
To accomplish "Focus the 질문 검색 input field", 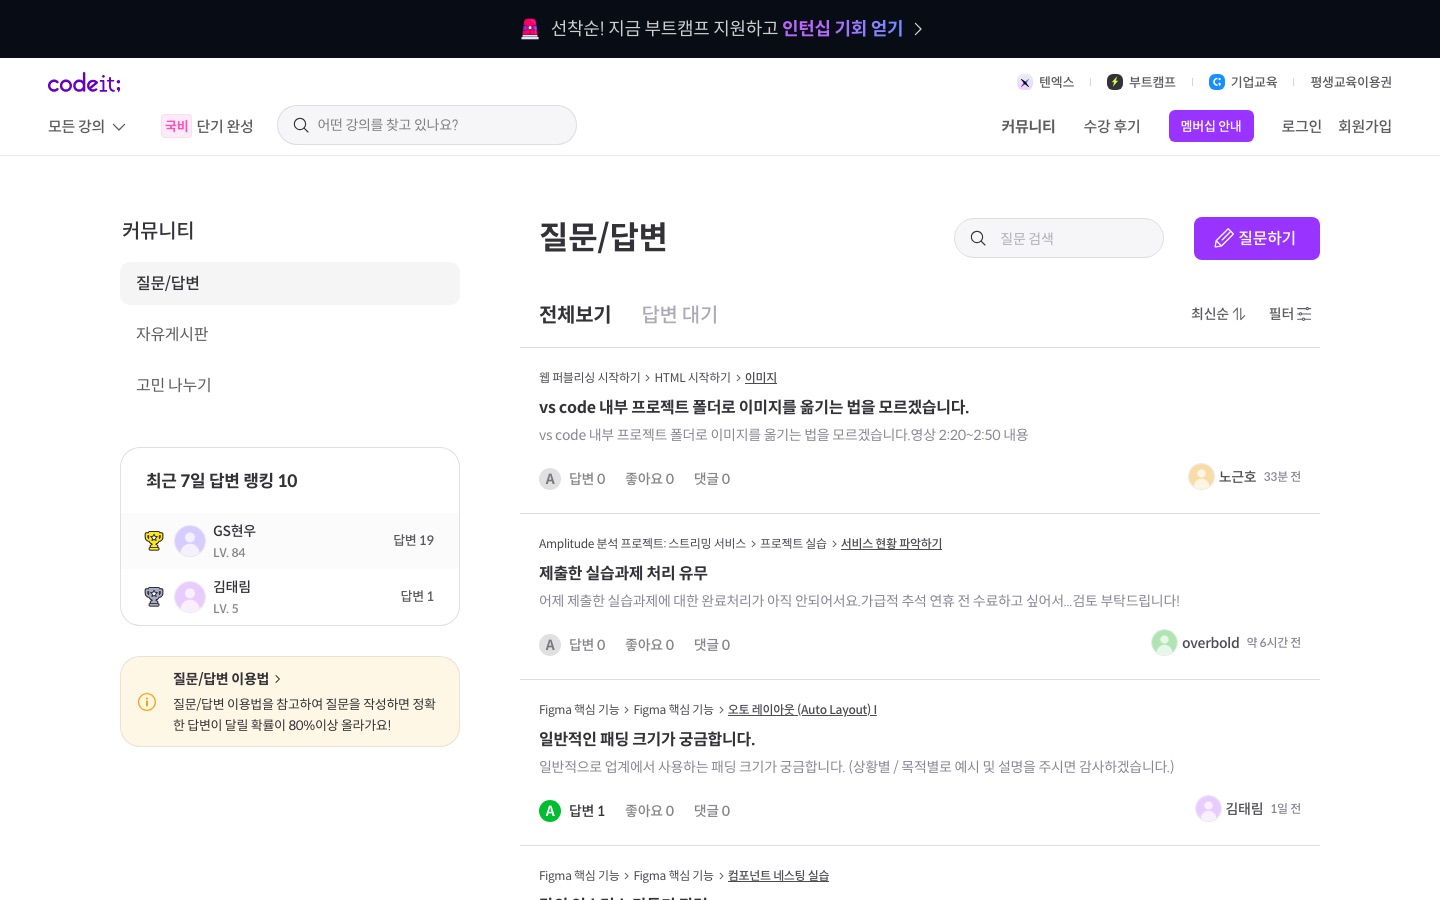I will pyautogui.click(x=1059, y=238).
